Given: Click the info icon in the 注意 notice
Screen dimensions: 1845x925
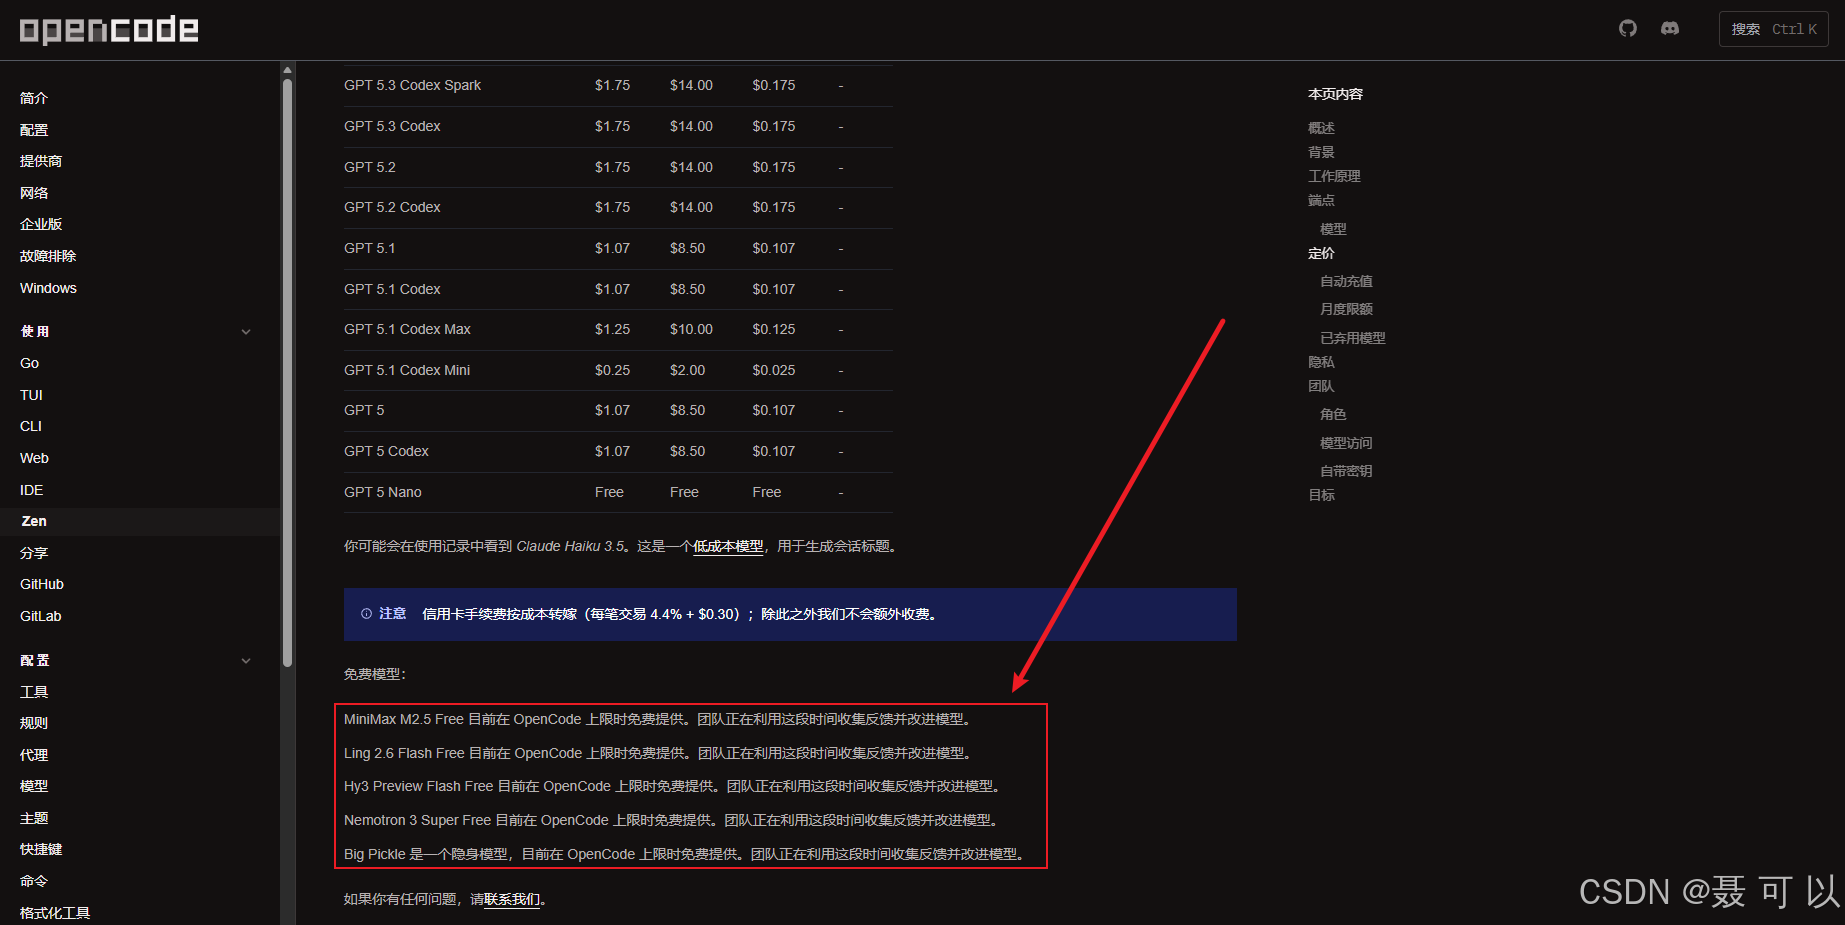Looking at the screenshot, I should pos(367,614).
